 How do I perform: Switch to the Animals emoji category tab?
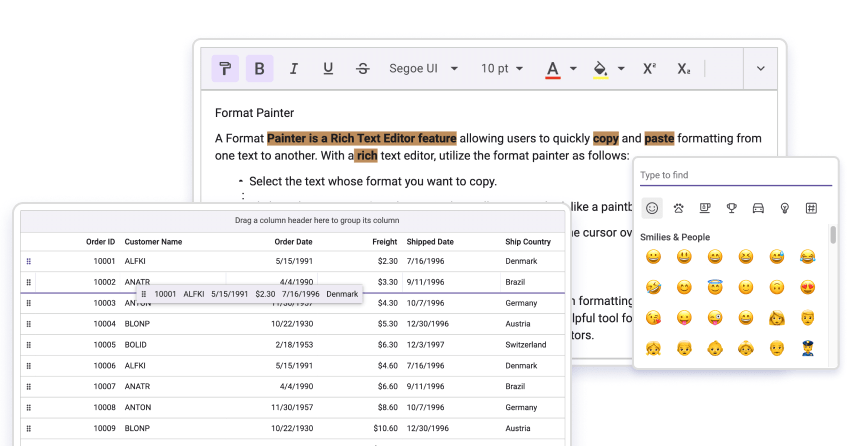[x=679, y=208]
